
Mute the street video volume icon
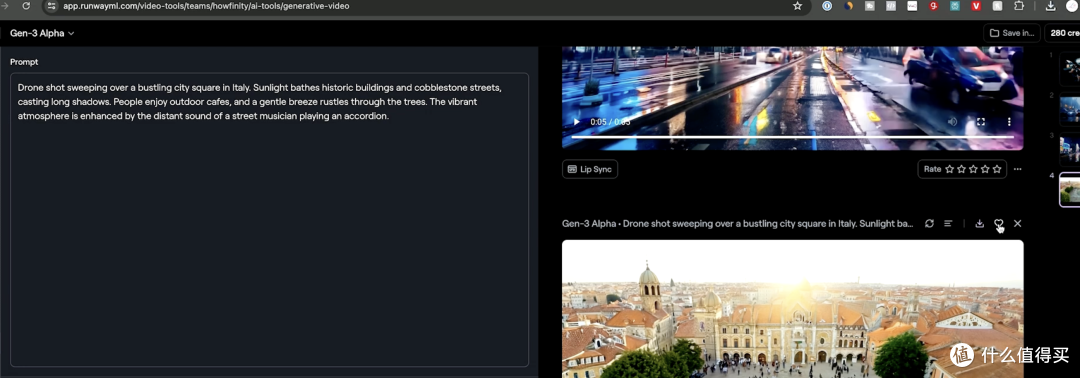953,122
